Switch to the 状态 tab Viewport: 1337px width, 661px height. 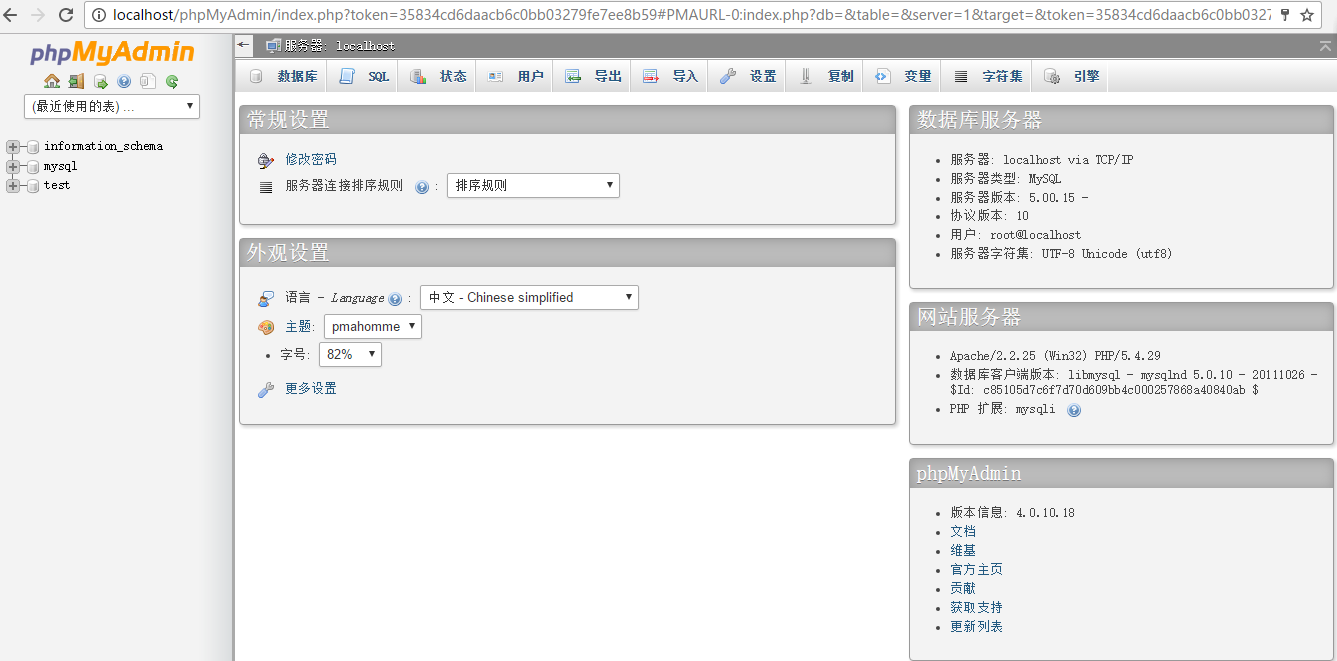438,76
